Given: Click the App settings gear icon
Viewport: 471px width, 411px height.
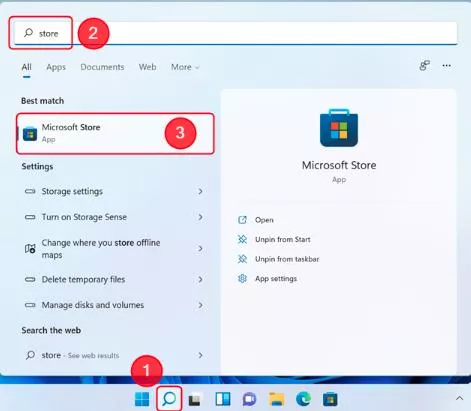Looking at the screenshot, I should tap(242, 278).
